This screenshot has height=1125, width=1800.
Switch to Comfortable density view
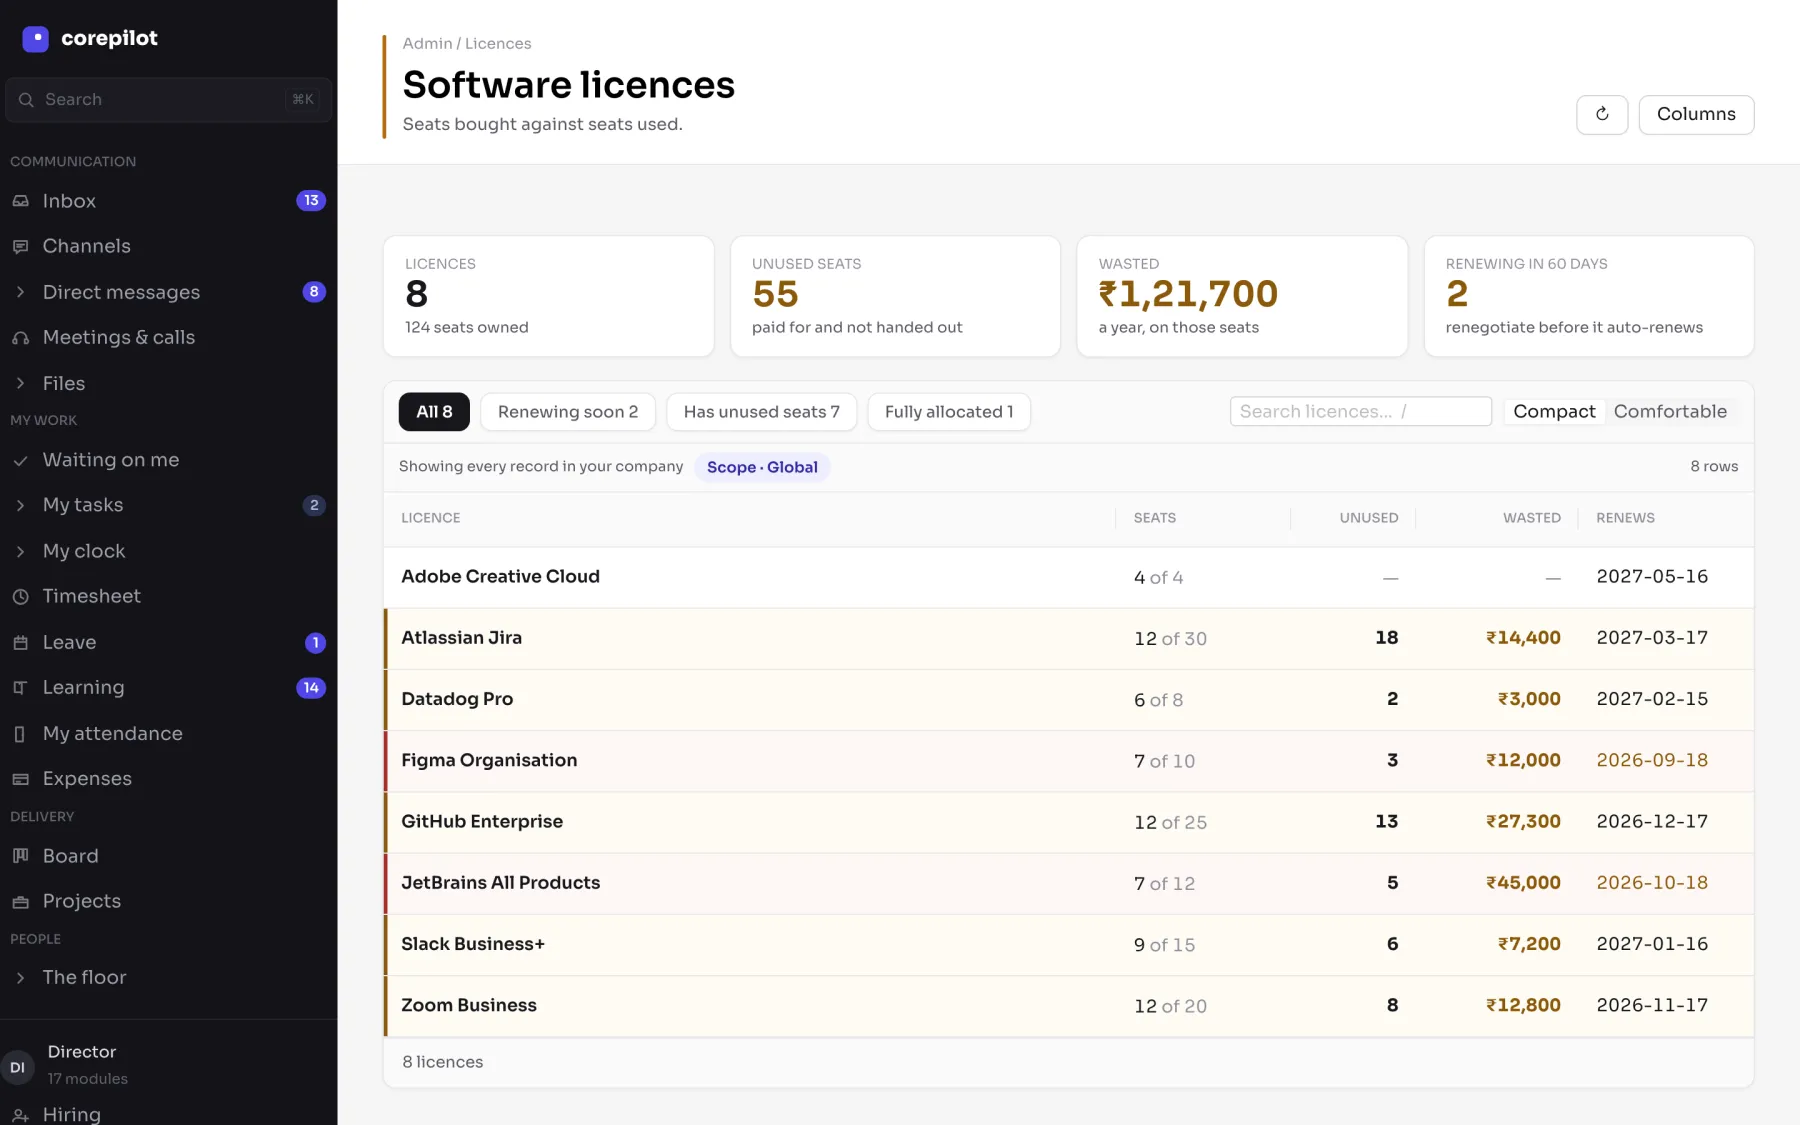(1670, 411)
